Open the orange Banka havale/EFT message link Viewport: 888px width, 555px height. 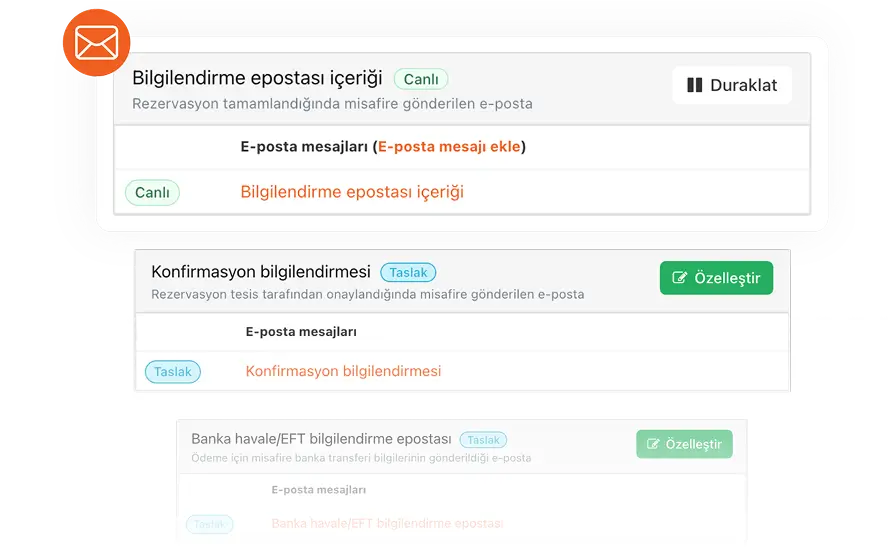tap(387, 523)
